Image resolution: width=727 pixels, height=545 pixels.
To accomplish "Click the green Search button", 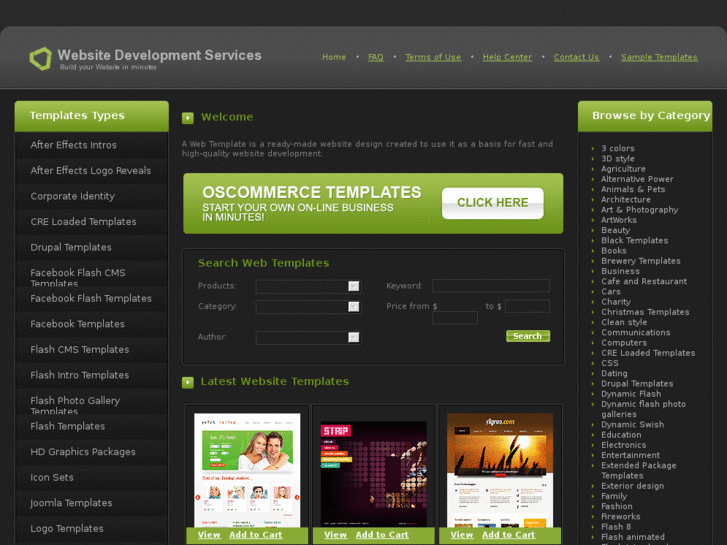I will 528,336.
